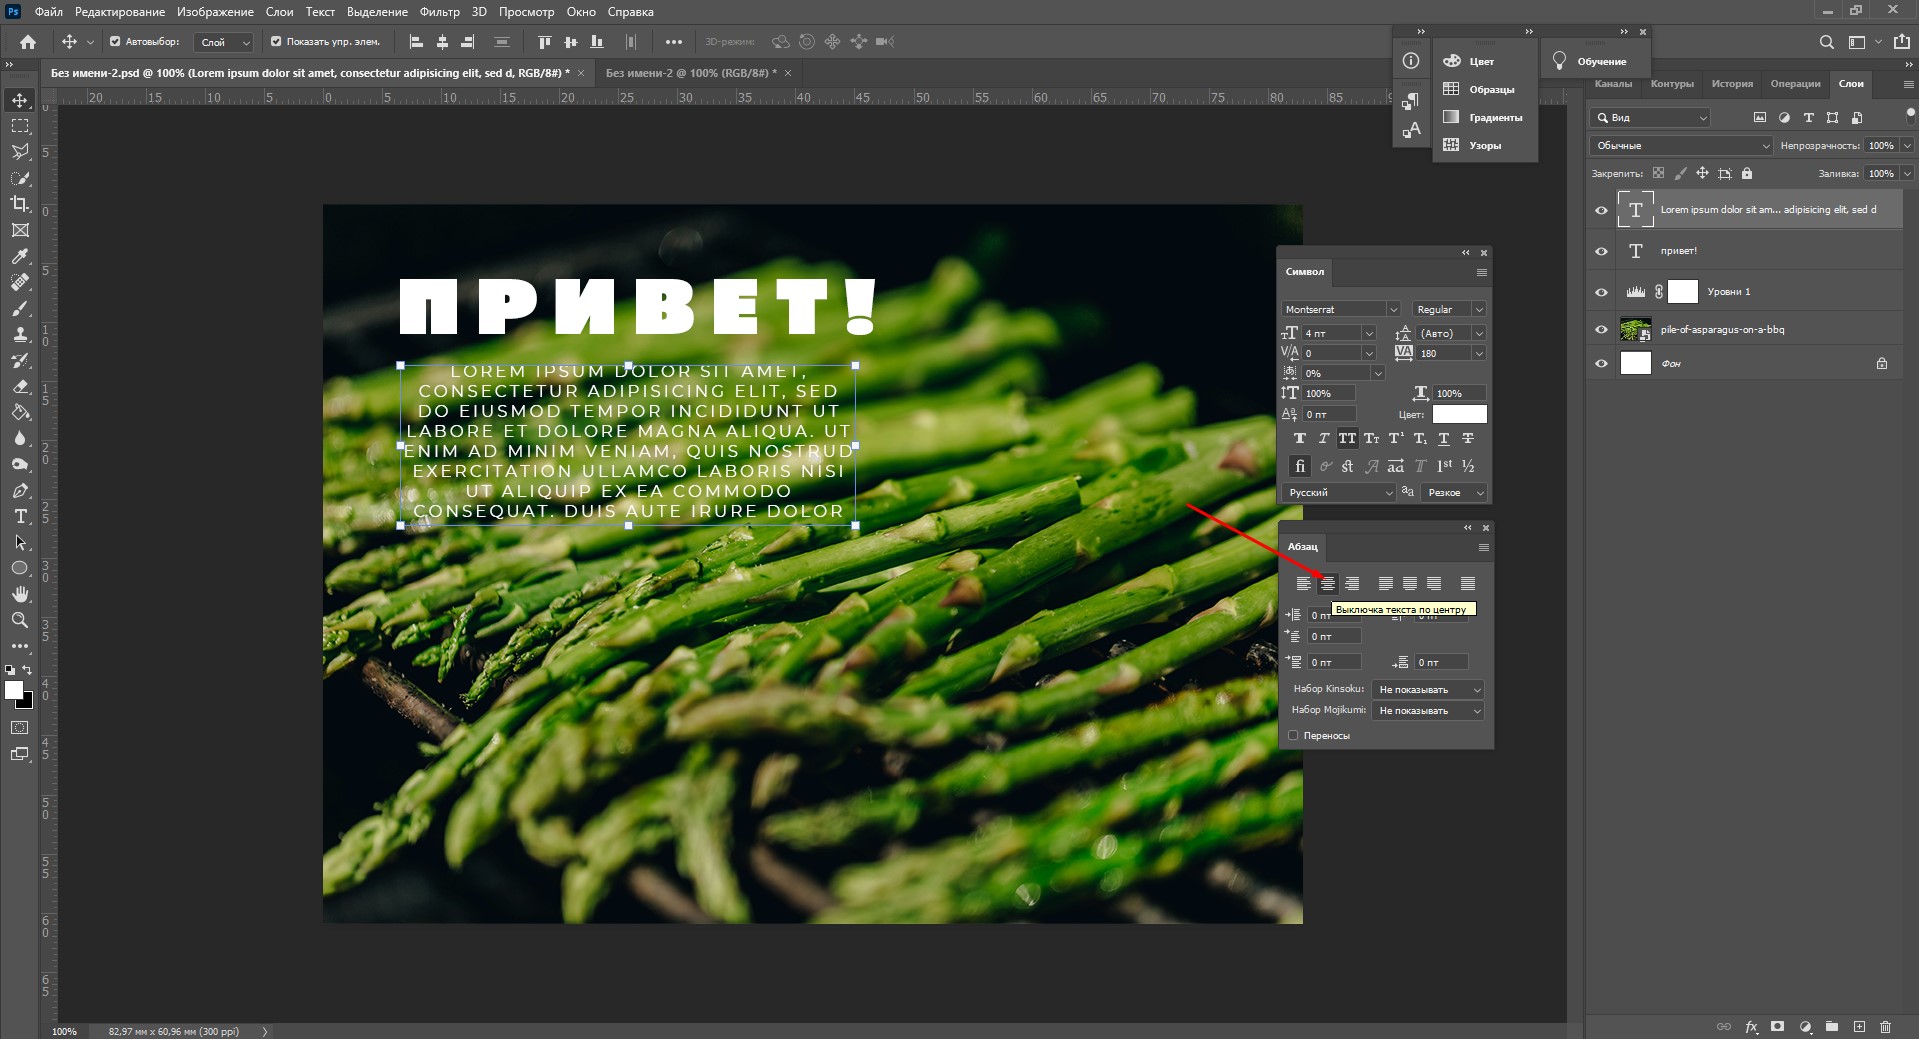Click the All Caps style icon
The height and width of the screenshot is (1039, 1919).
[x=1347, y=439]
